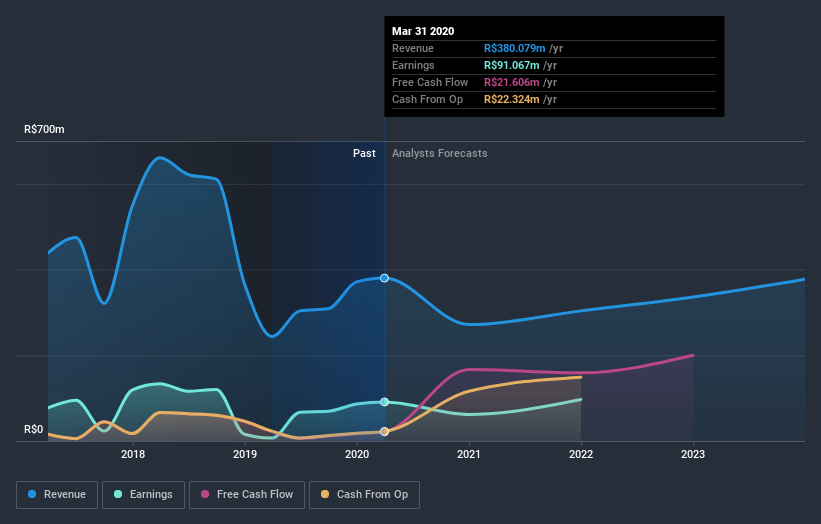Toggle the Free Cash Flow legend button

point(247,495)
